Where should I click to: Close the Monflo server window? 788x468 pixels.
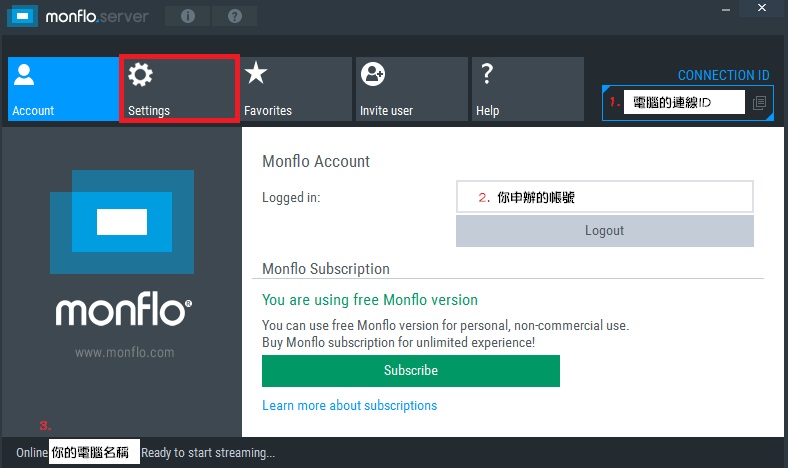(762, 9)
